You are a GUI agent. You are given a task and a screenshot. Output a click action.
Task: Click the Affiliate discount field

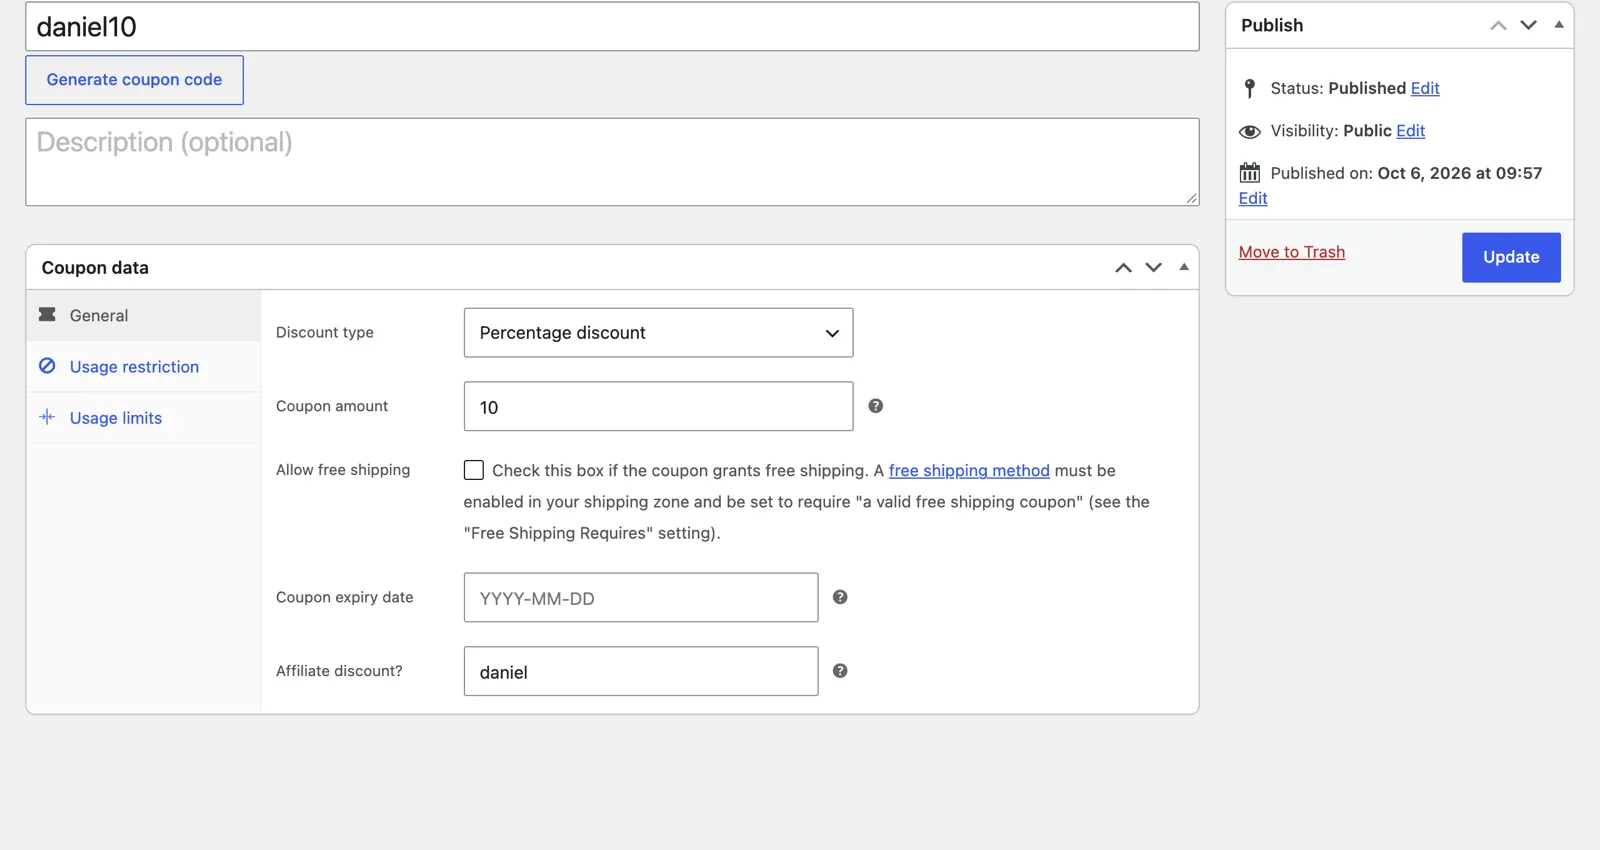641,672
